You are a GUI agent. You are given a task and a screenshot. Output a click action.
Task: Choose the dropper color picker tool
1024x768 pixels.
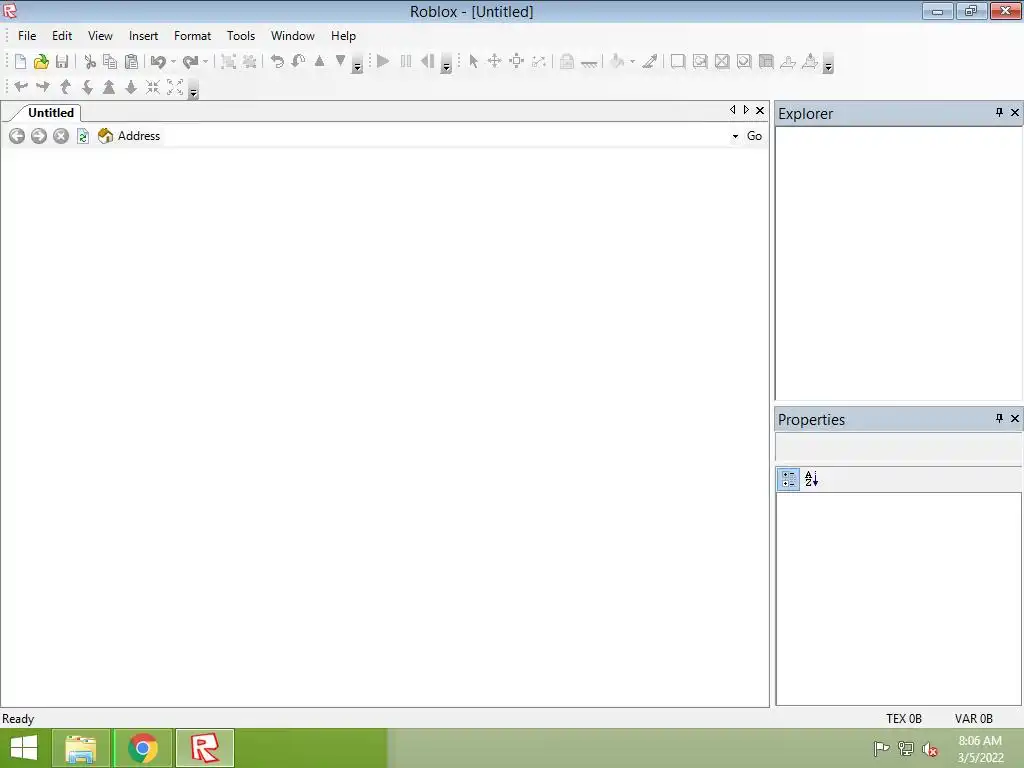(649, 61)
